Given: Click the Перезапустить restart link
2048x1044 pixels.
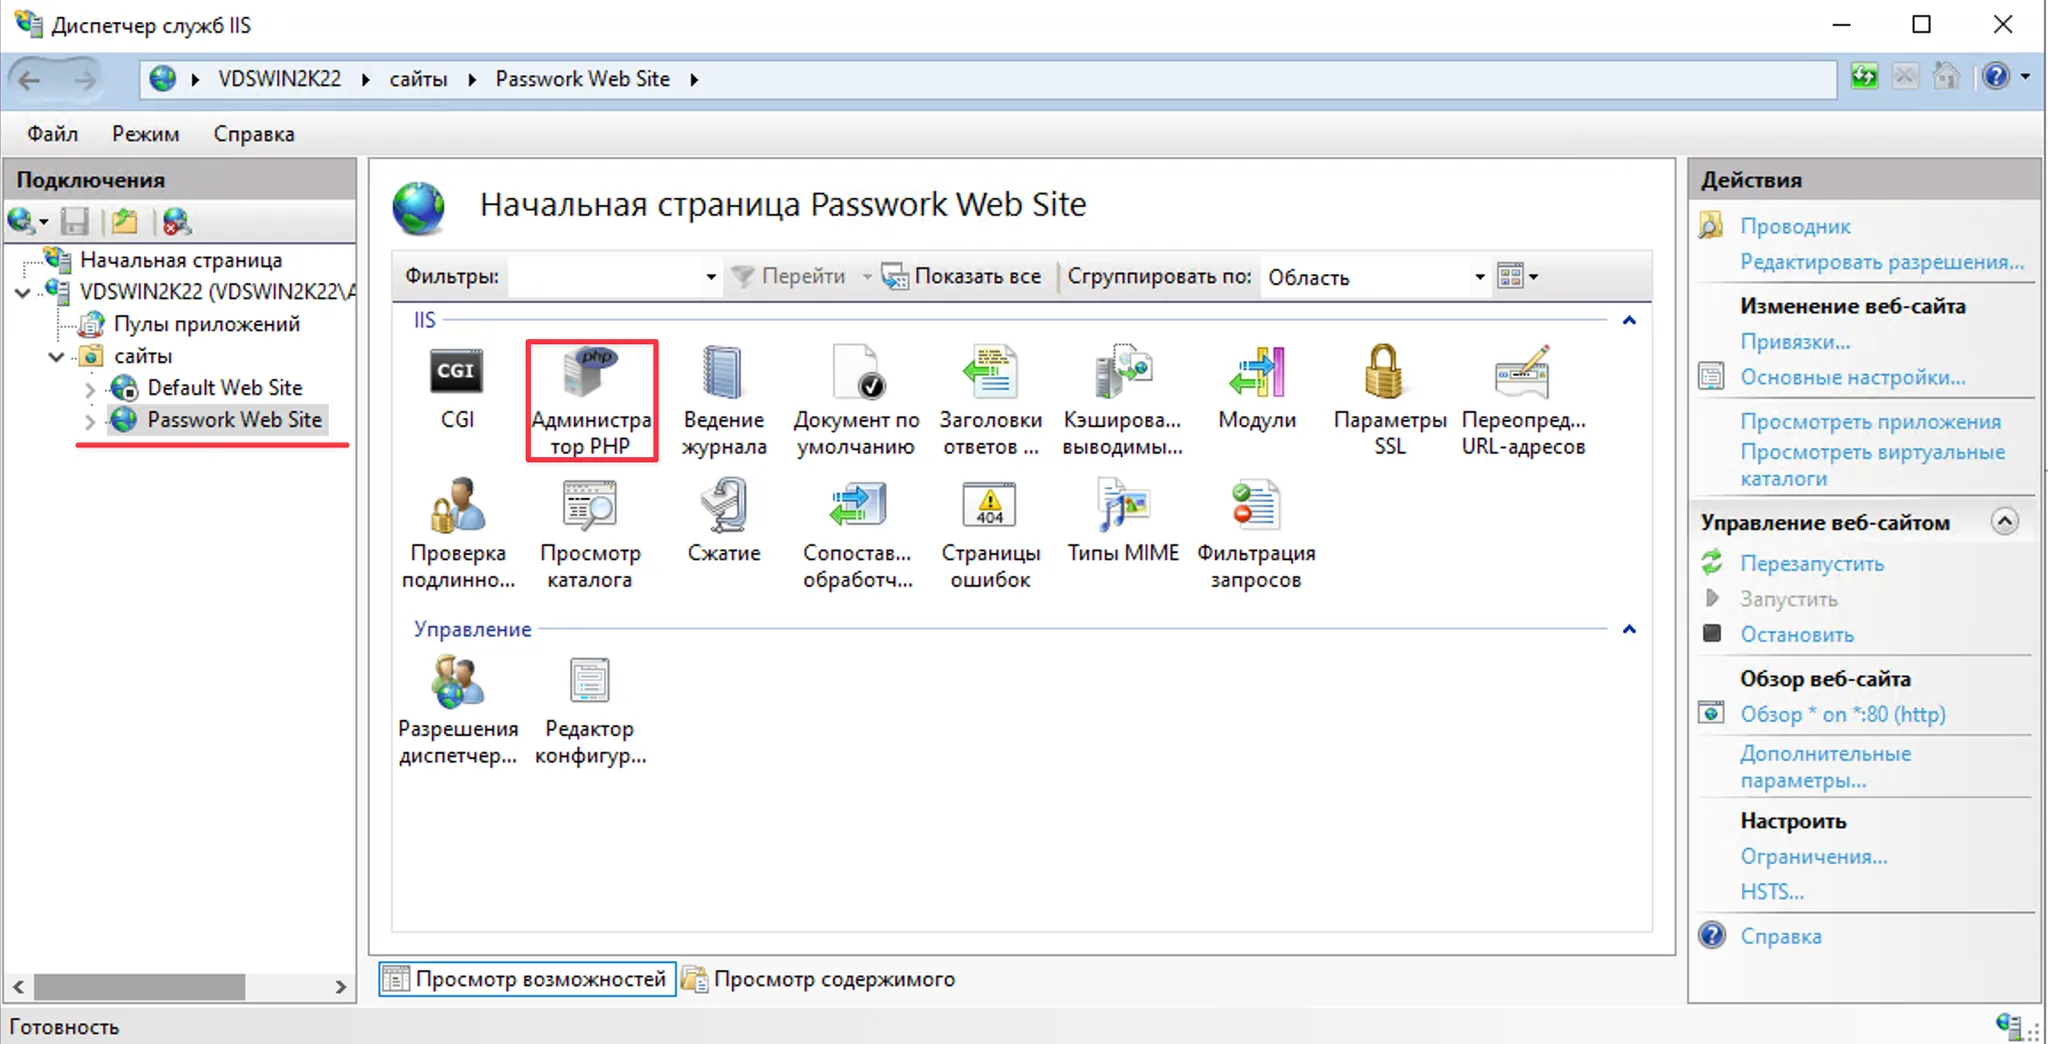Looking at the screenshot, I should click(x=1812, y=564).
